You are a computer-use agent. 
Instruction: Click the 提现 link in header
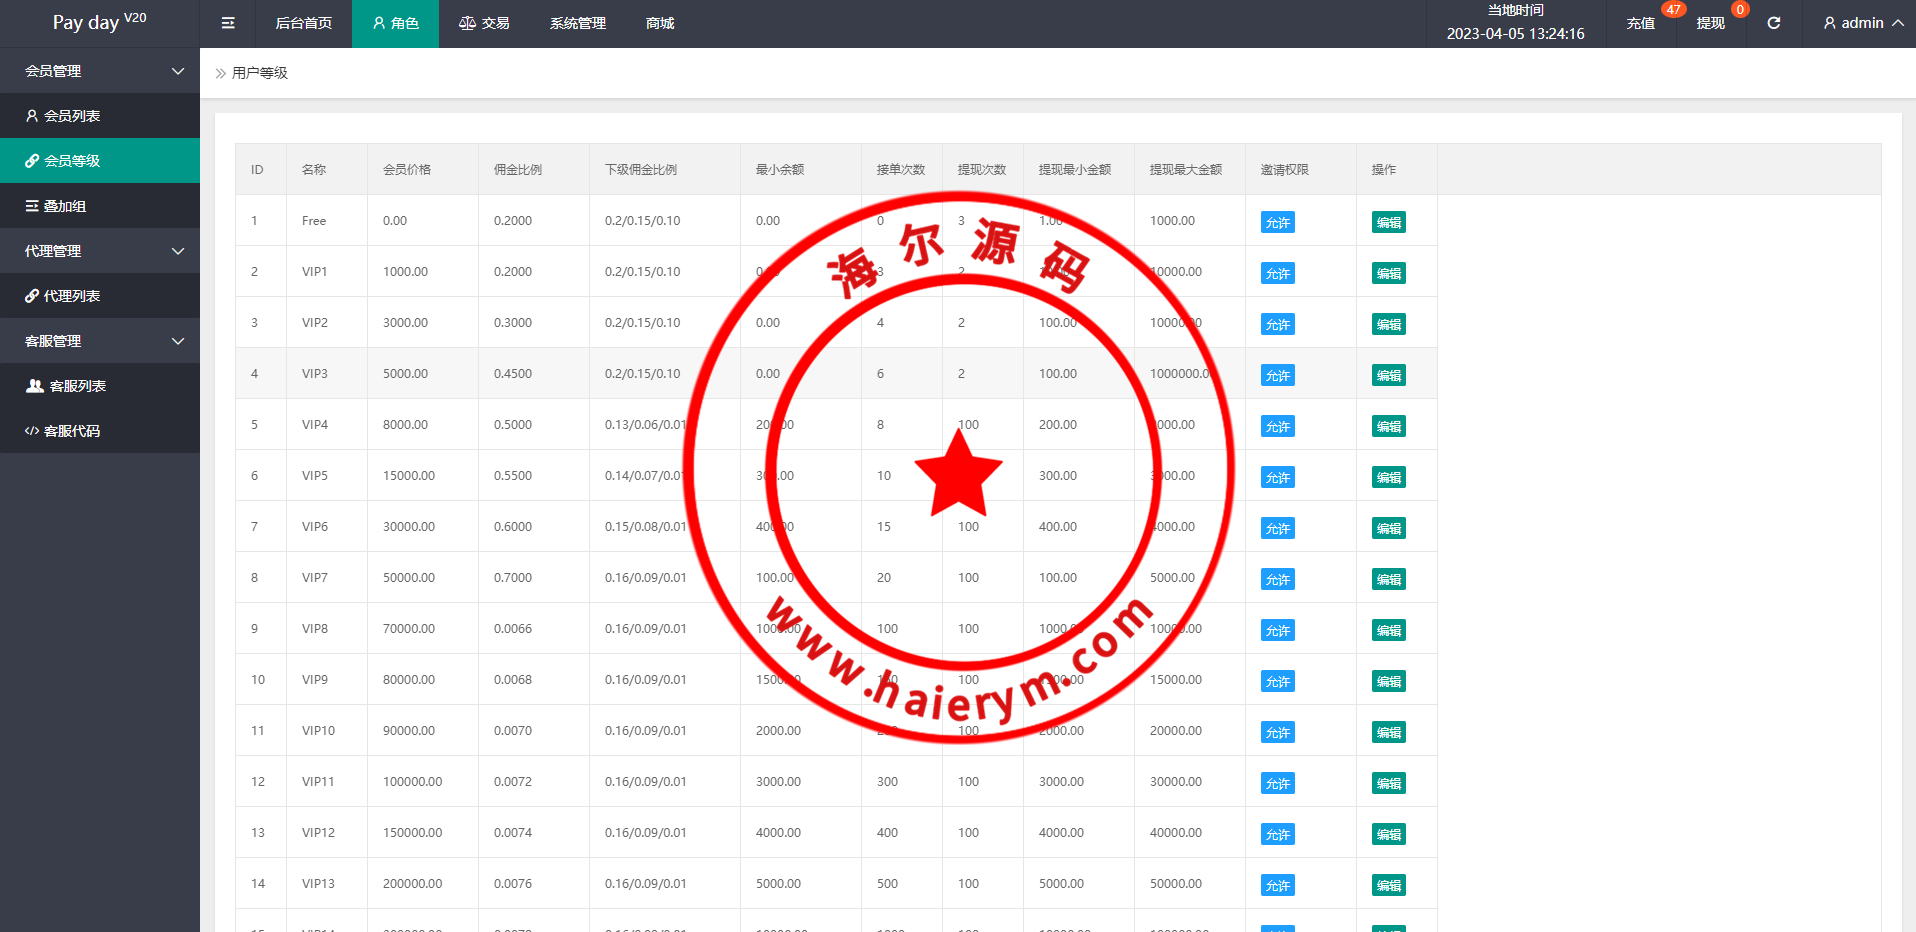coord(1710,23)
